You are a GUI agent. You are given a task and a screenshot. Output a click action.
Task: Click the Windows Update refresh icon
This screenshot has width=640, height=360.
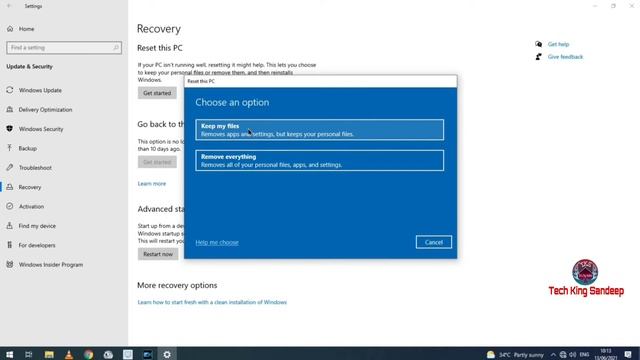coord(10,90)
